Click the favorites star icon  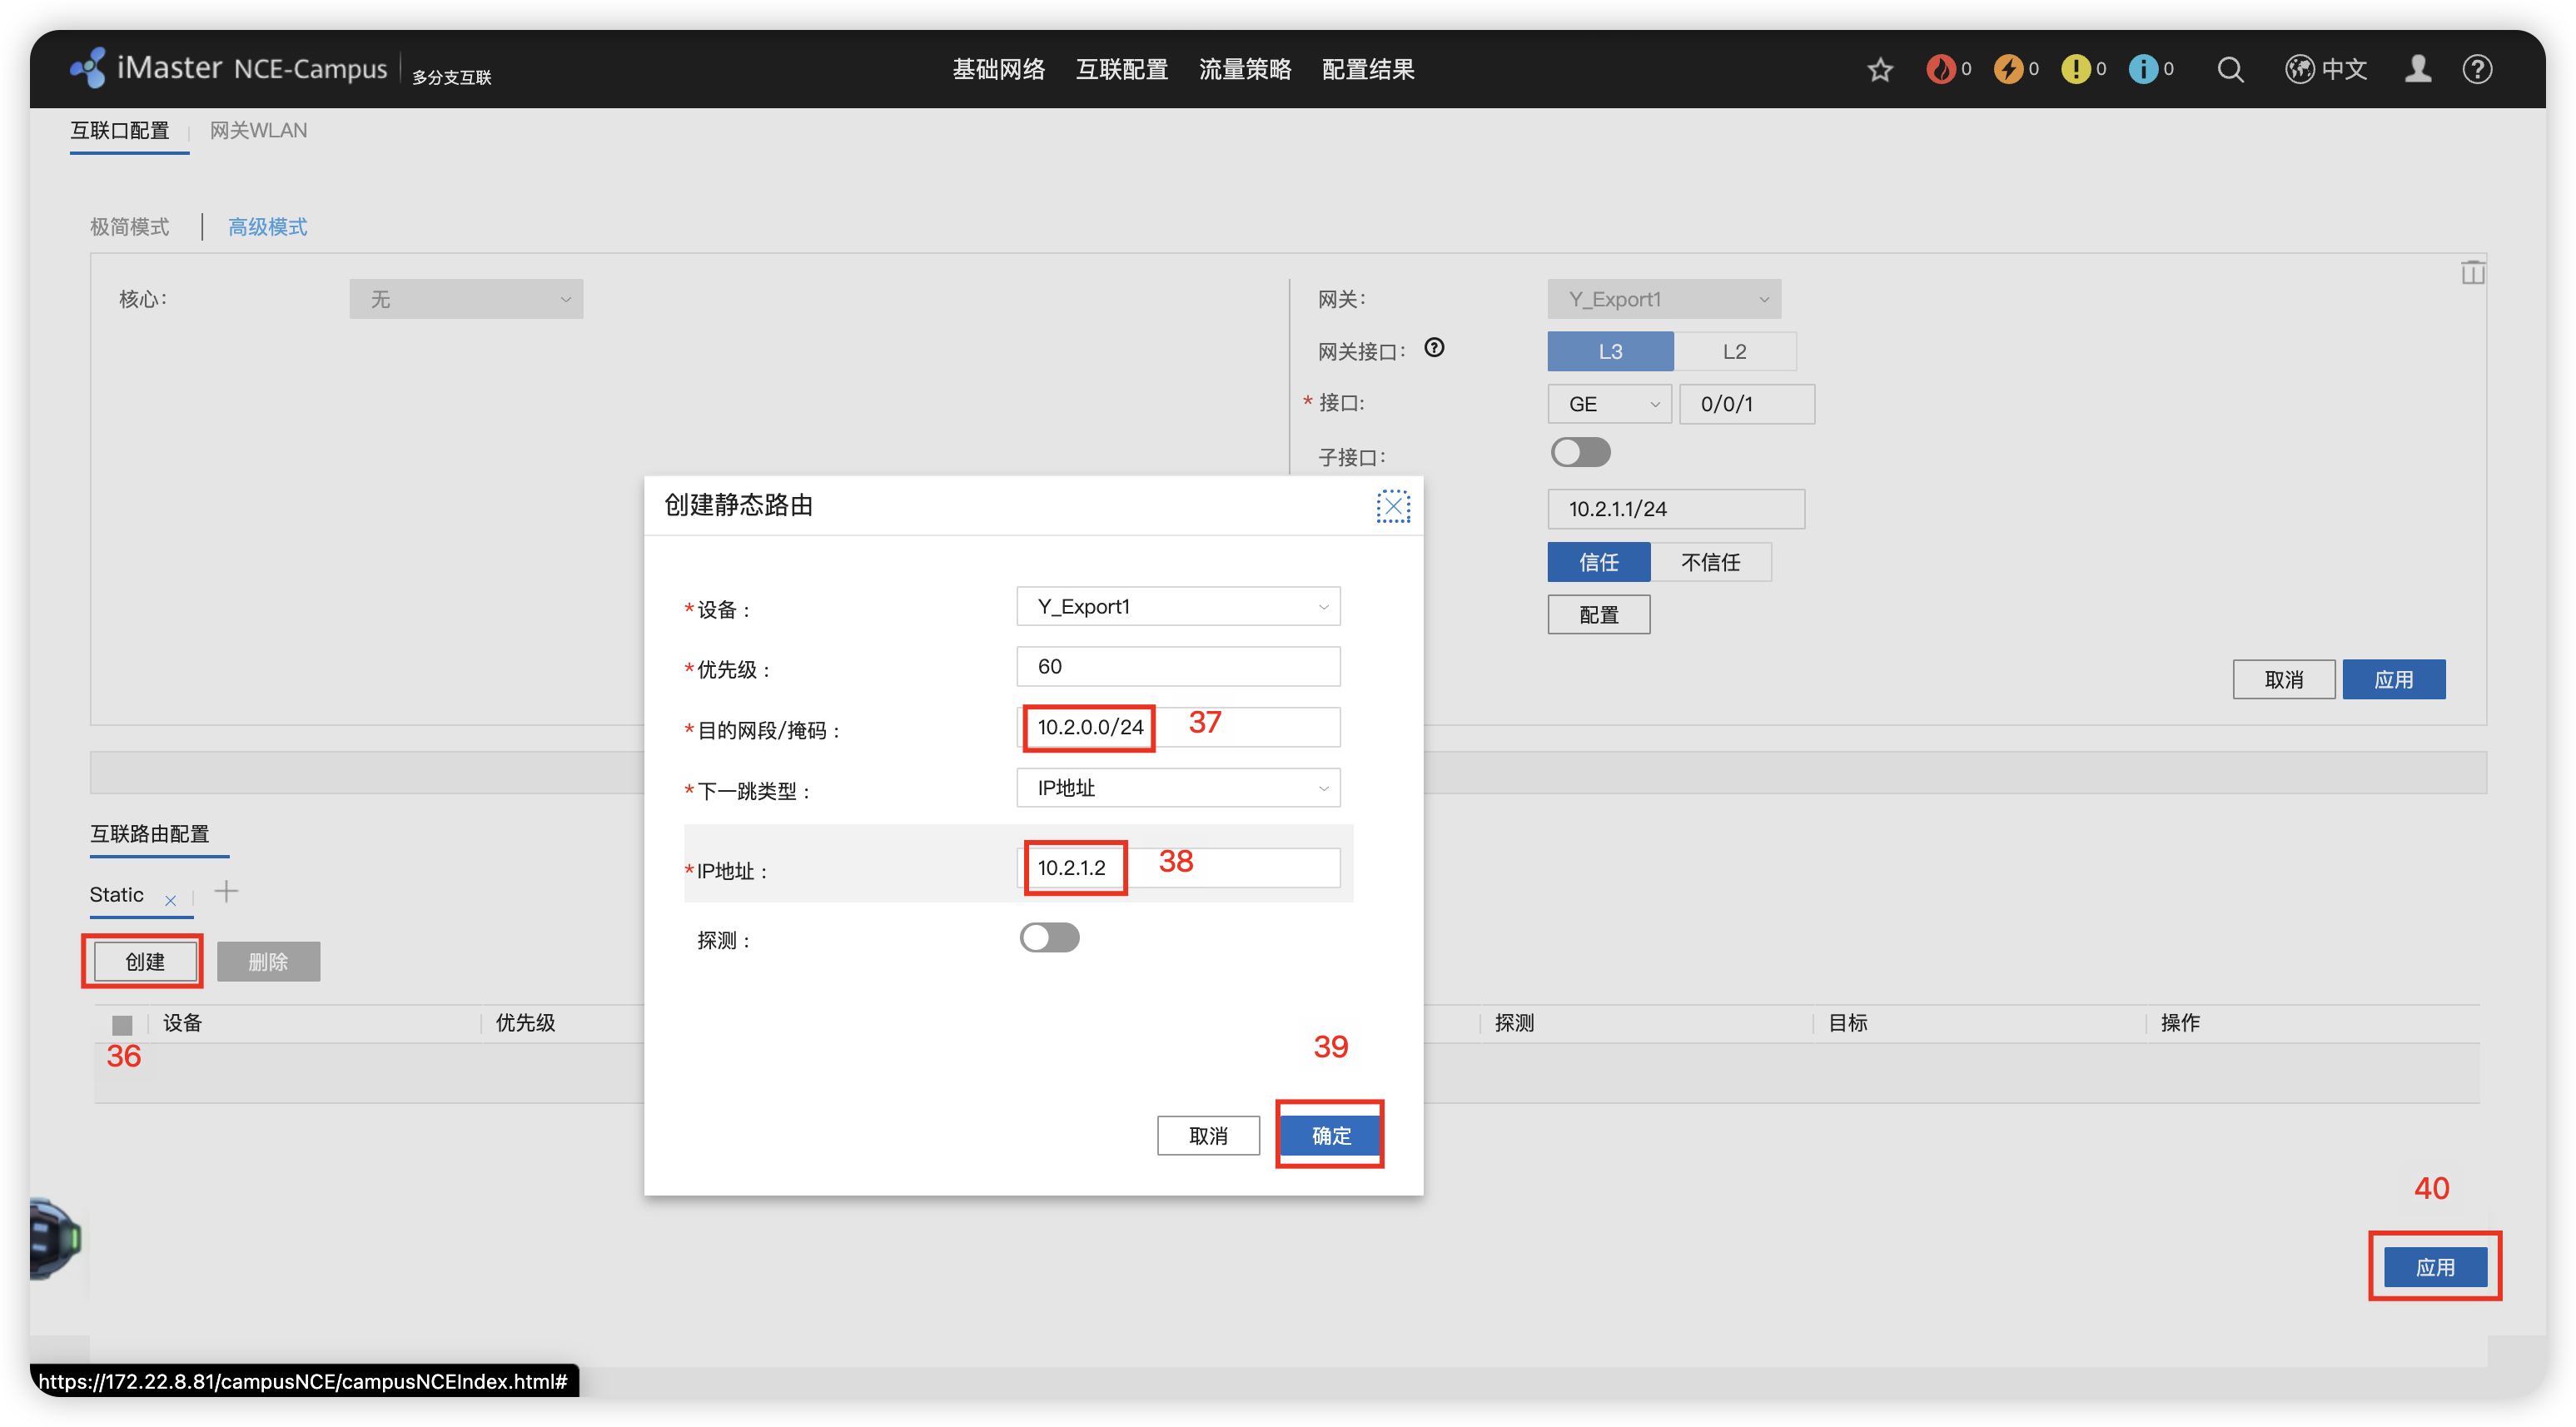click(1880, 69)
